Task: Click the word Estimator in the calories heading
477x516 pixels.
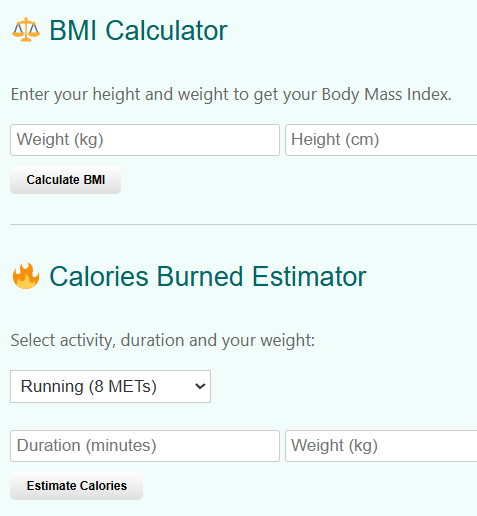Action: (309, 277)
